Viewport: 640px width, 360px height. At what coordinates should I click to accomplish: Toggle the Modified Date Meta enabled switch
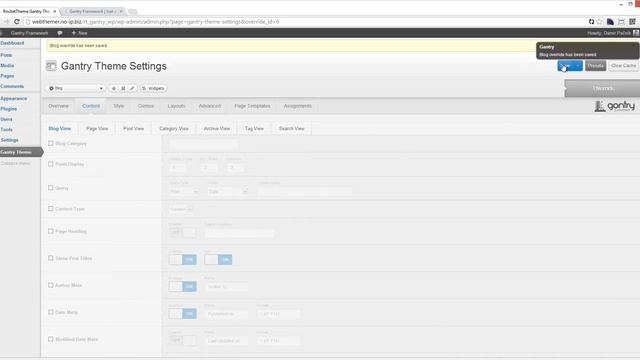[182, 340]
